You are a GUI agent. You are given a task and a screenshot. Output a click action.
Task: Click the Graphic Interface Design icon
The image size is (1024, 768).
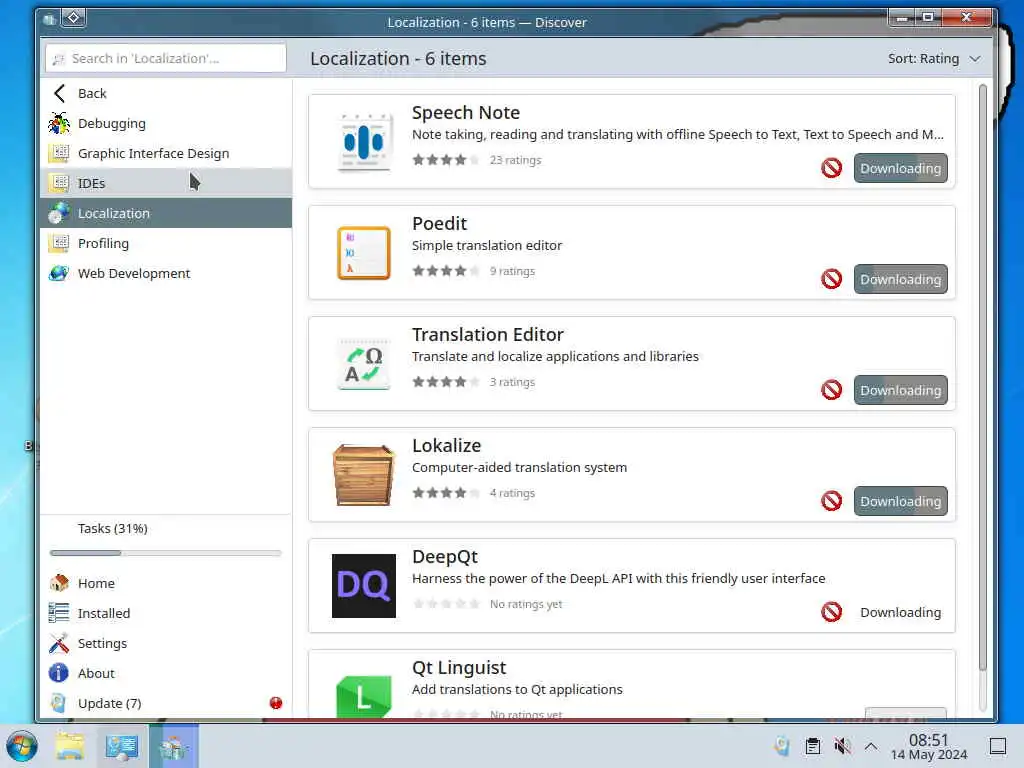coord(59,153)
